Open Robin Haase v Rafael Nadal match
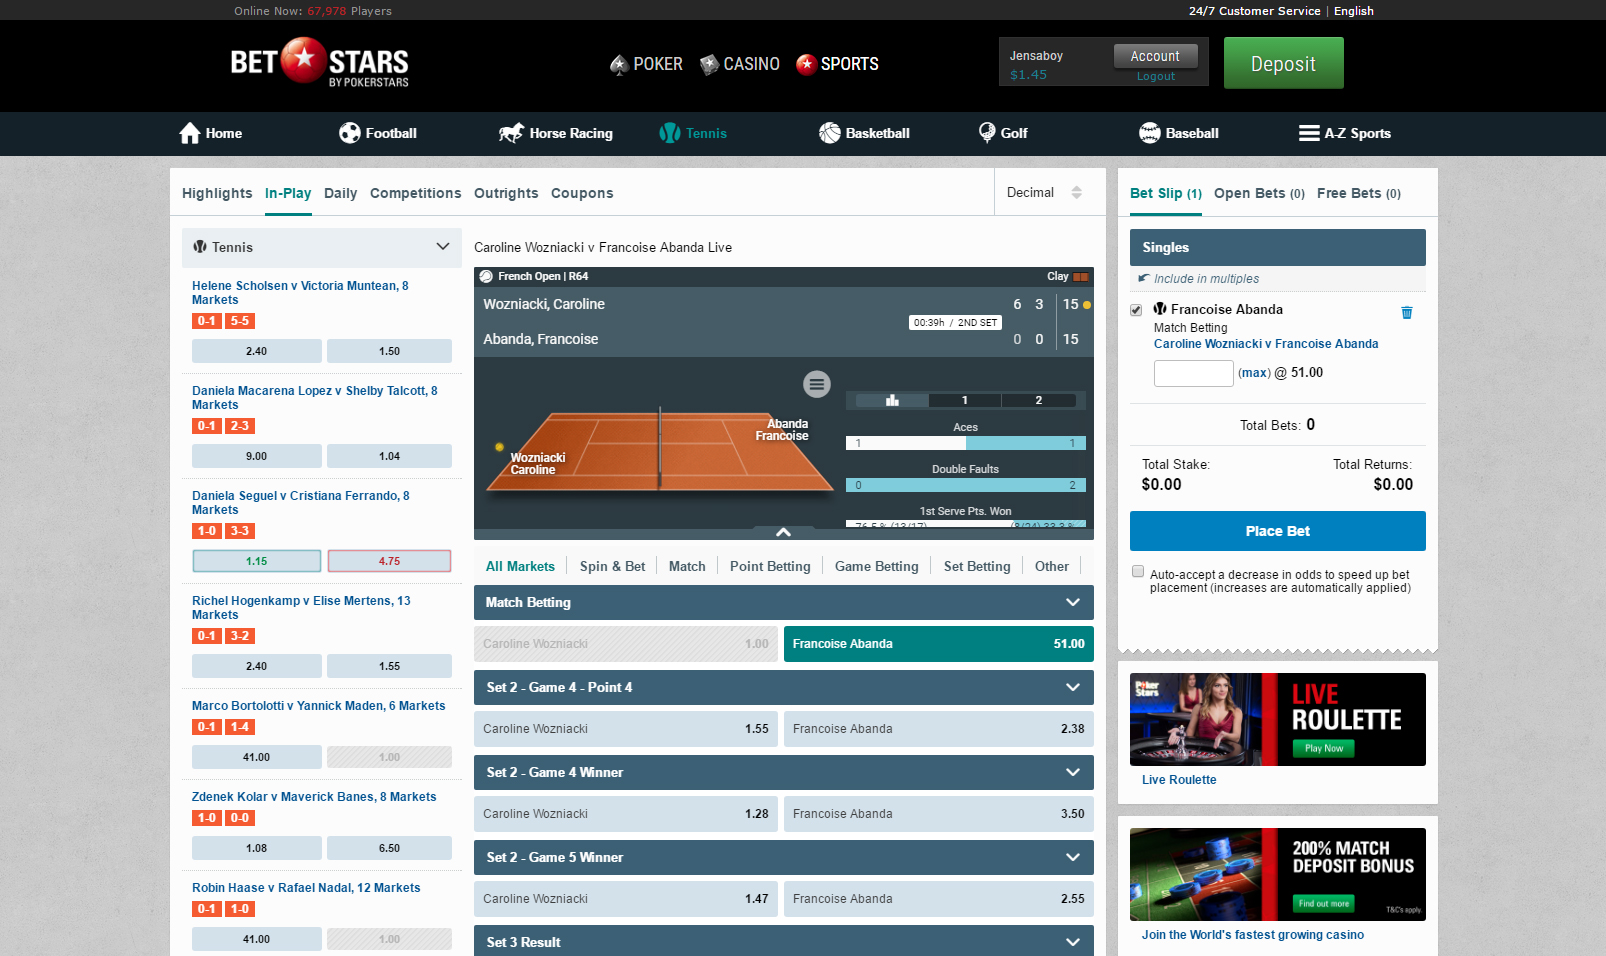The image size is (1606, 956). (306, 888)
